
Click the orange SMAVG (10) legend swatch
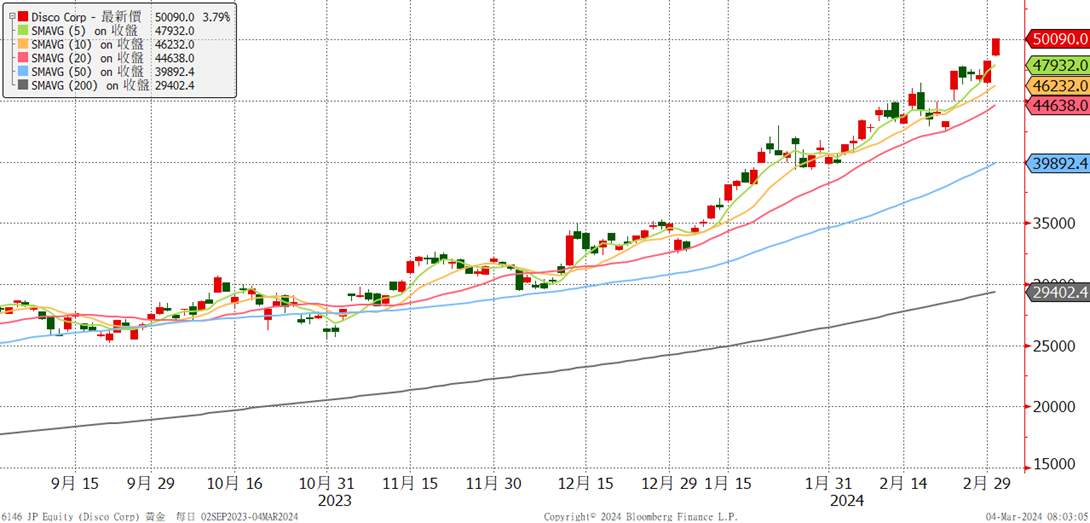click(23, 44)
